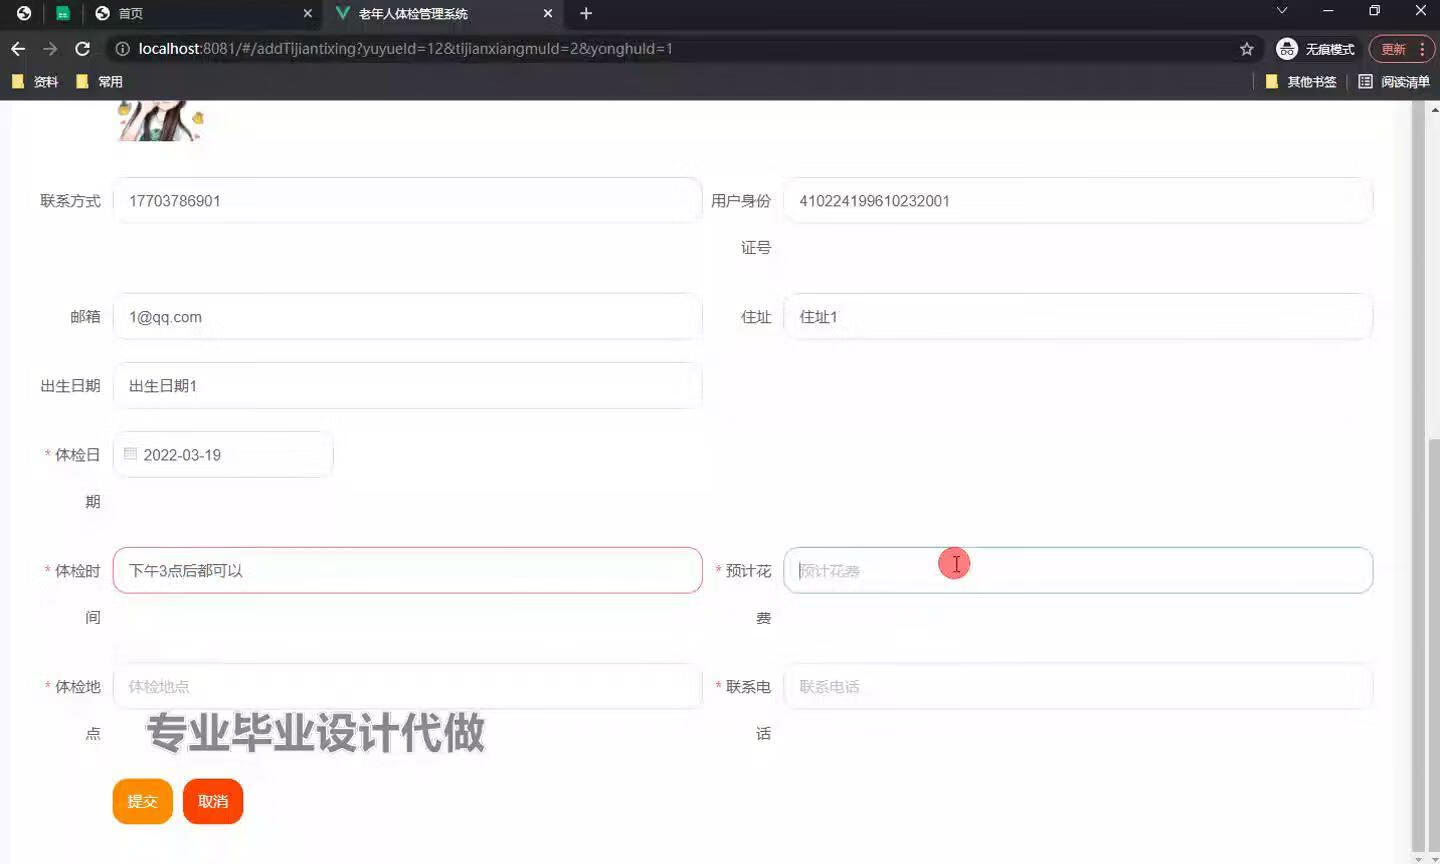
Task: Open the 体检日期 date picker
Action: (223, 455)
